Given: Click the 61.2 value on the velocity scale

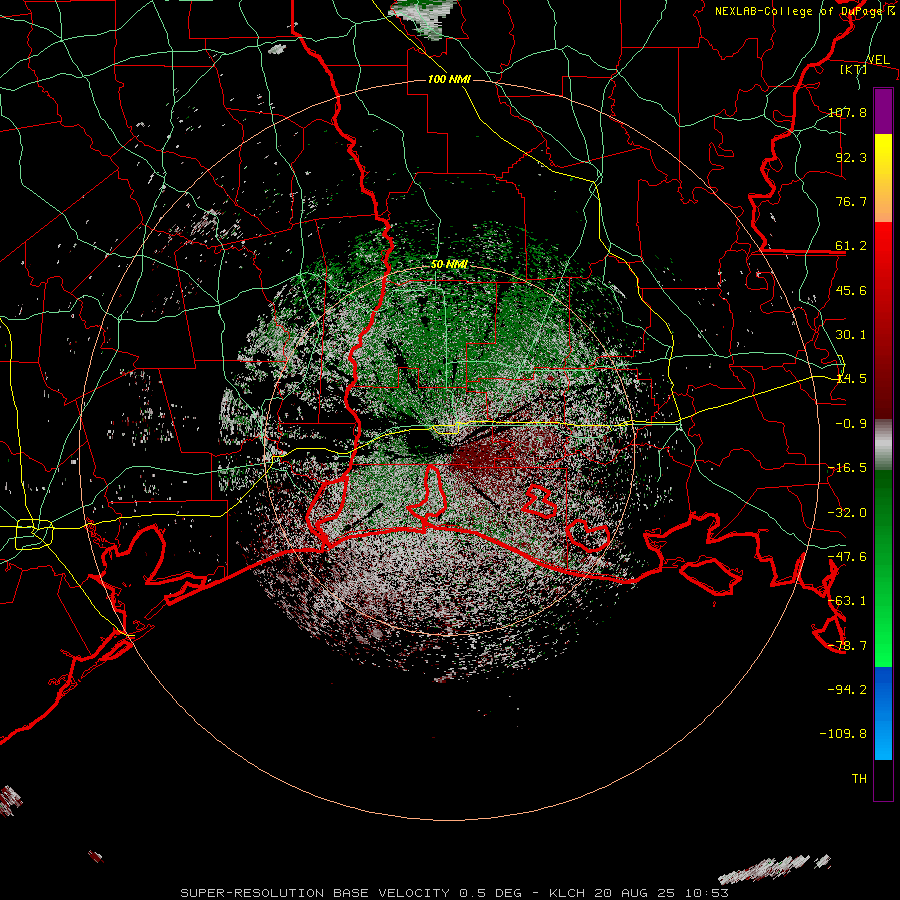Looking at the screenshot, I should click(x=851, y=246).
